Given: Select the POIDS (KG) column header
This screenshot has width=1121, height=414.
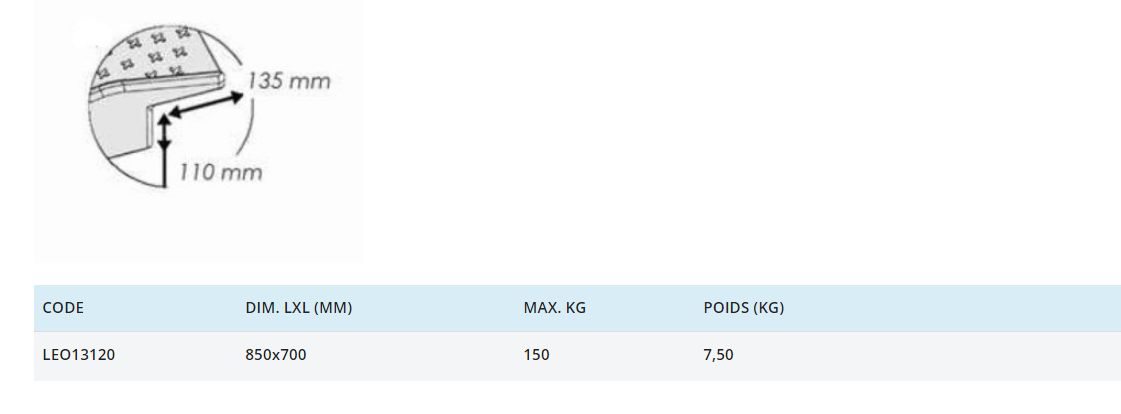Looking at the screenshot, I should (743, 308).
